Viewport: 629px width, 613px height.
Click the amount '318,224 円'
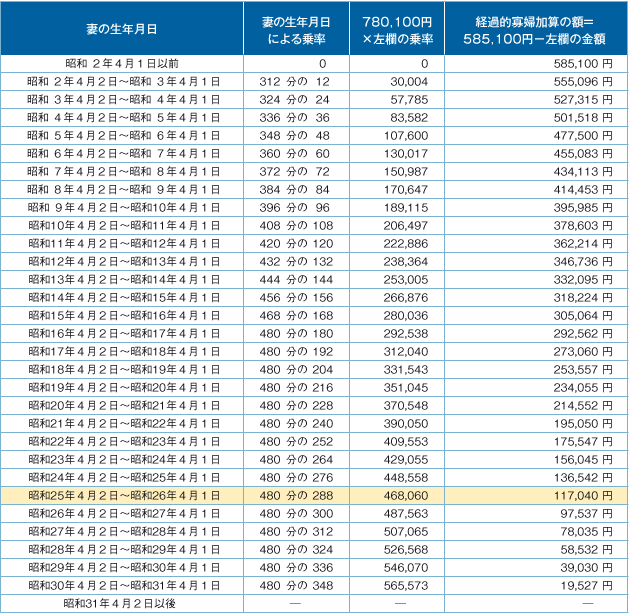pos(583,298)
